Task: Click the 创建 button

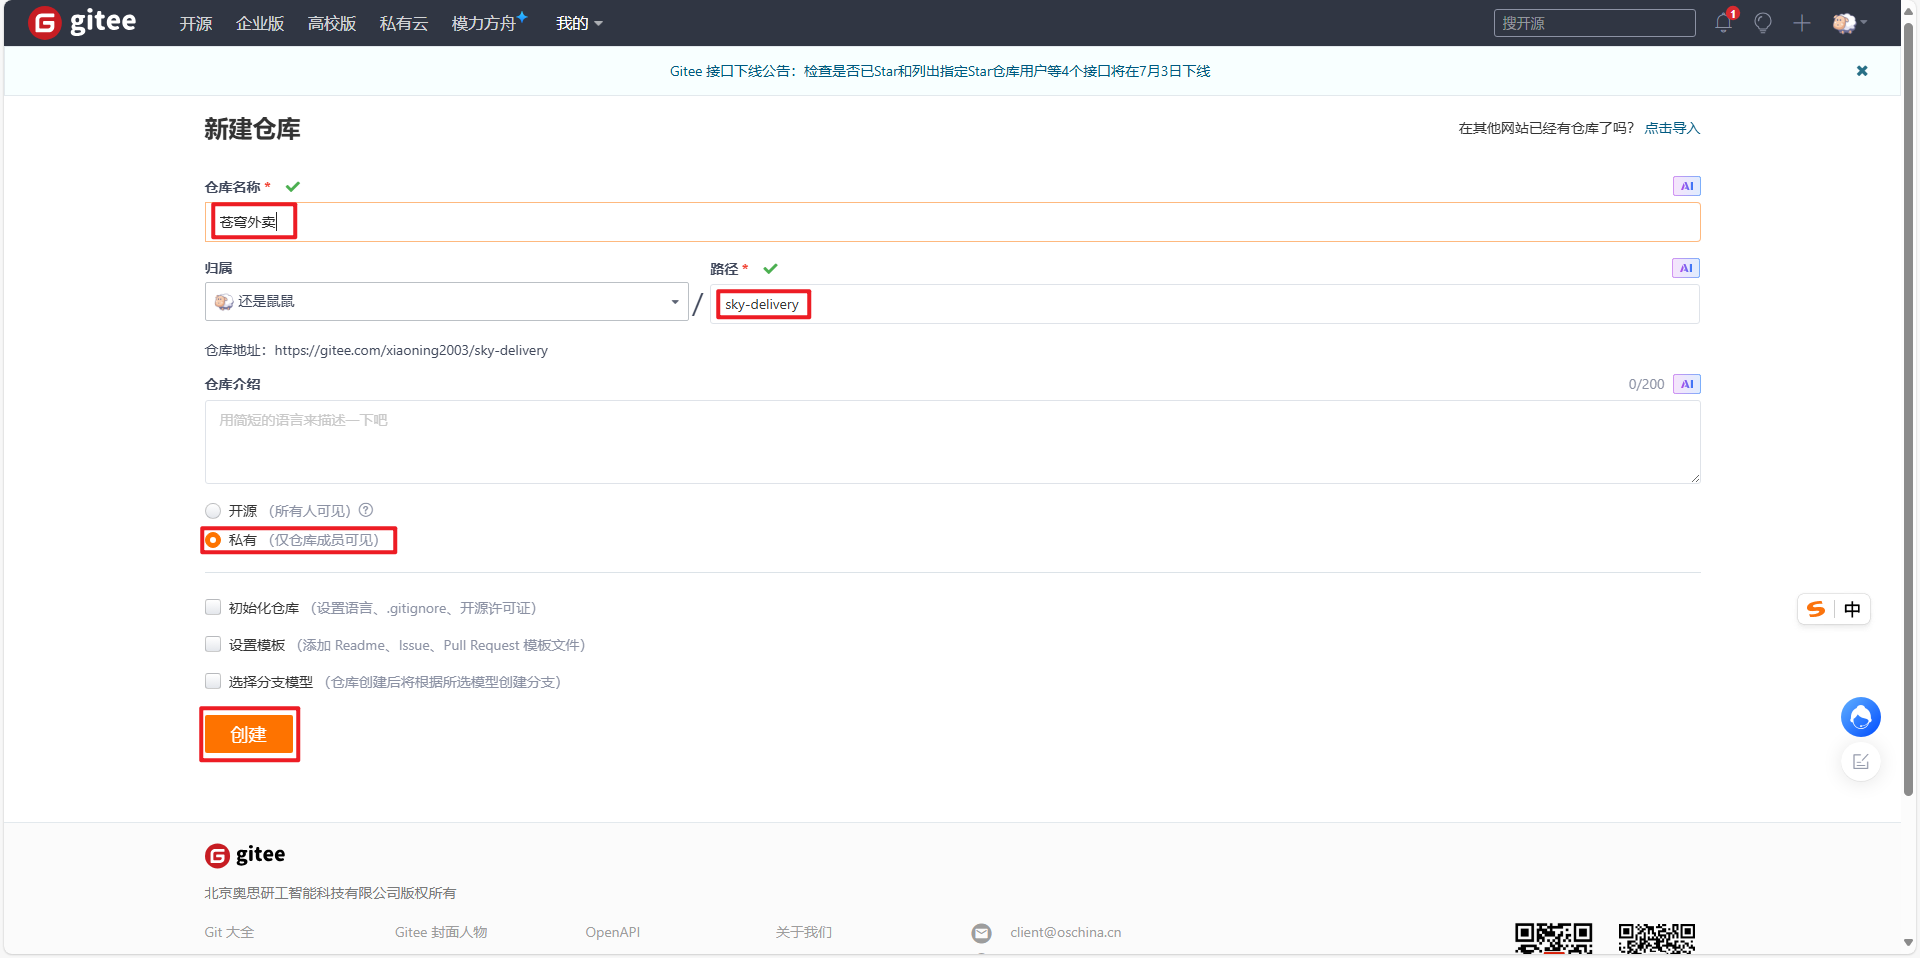Action: click(249, 734)
